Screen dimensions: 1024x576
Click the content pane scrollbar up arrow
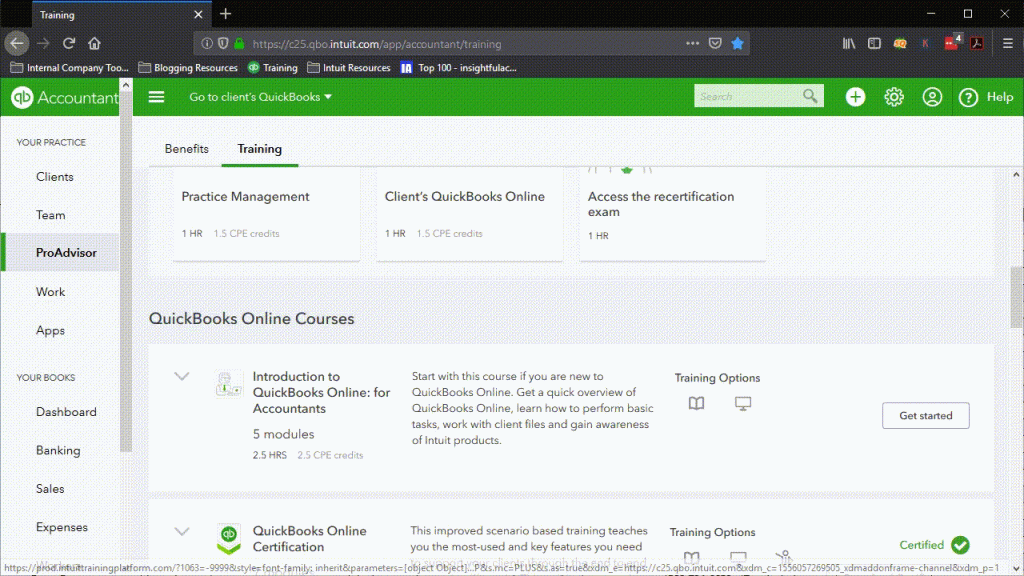(x=1016, y=174)
